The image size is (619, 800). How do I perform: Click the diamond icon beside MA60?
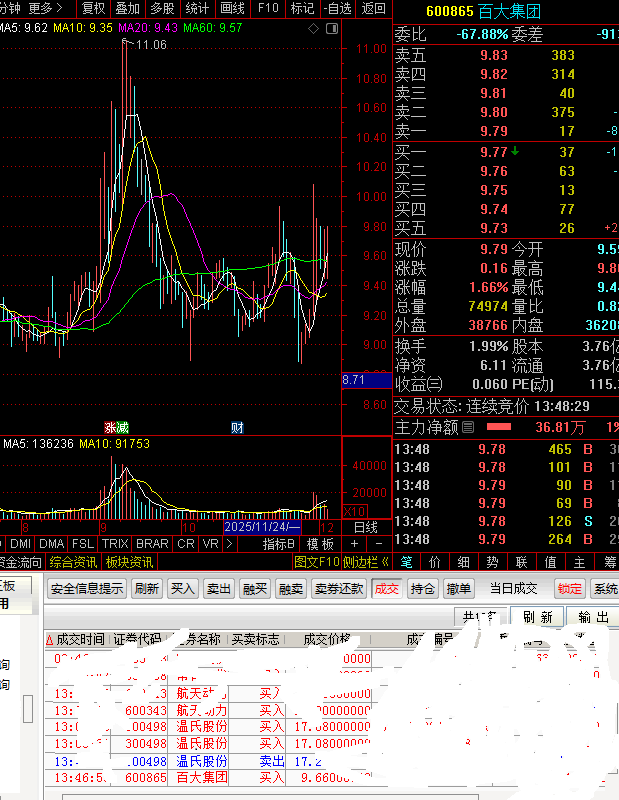(x=314, y=28)
